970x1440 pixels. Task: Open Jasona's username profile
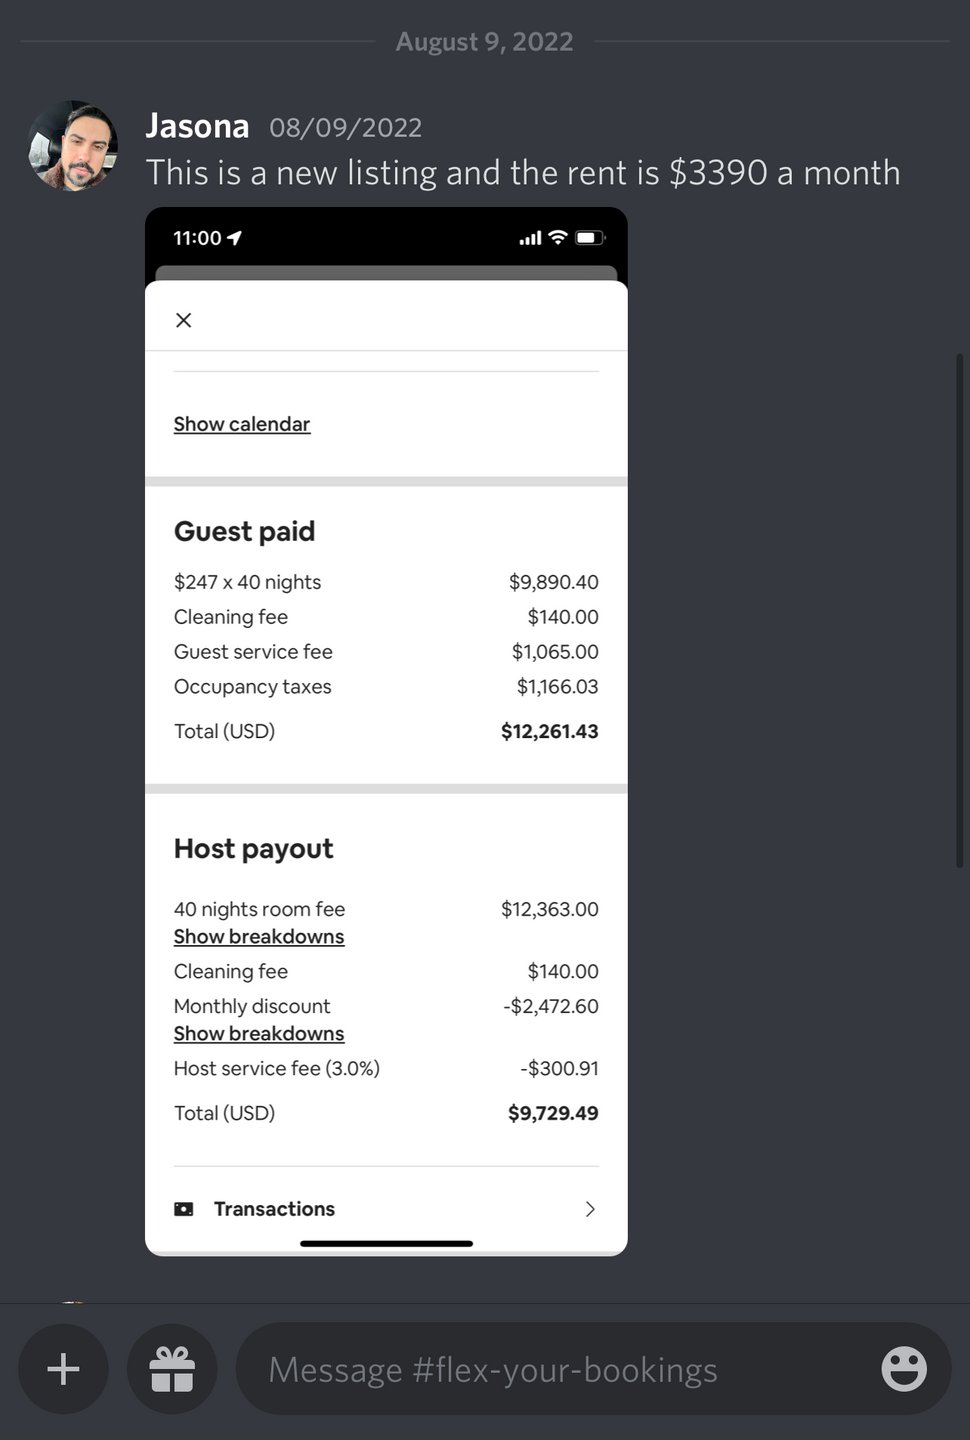coord(197,126)
